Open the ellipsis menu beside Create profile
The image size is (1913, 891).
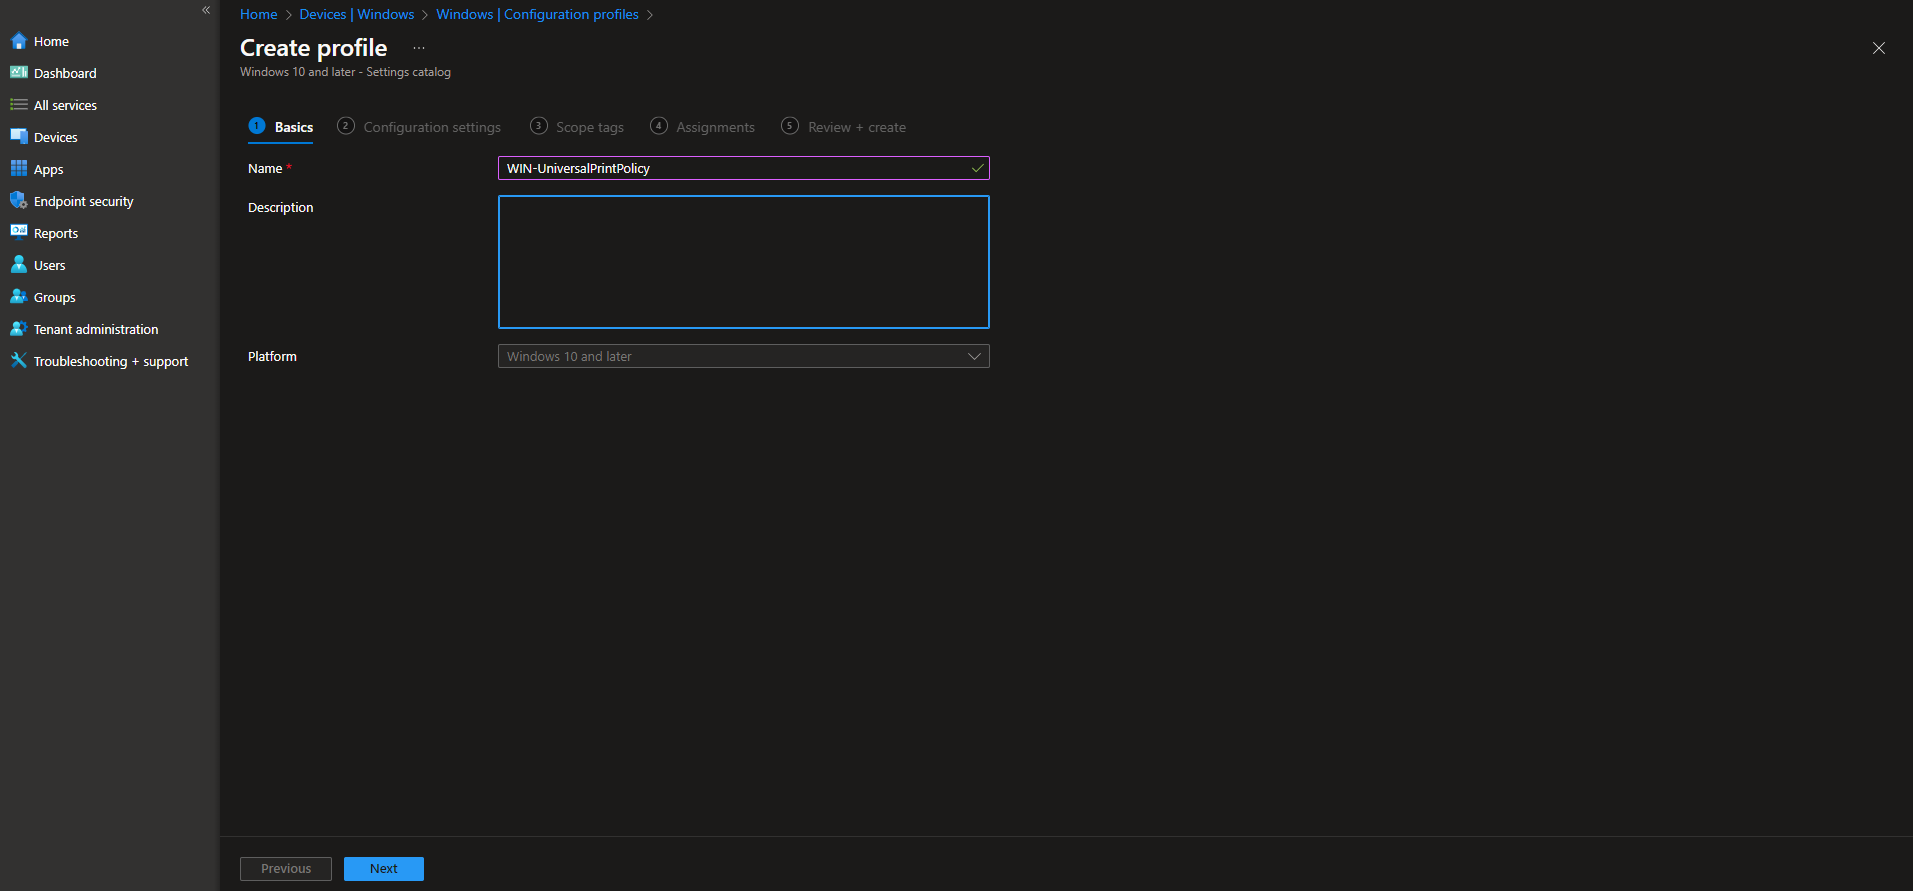[x=419, y=48]
